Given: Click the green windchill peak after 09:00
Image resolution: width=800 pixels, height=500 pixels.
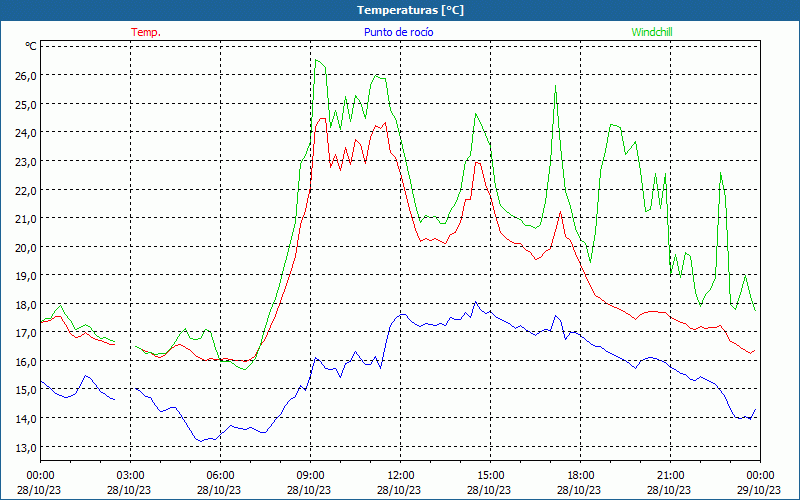Looking at the screenshot, I should pyautogui.click(x=316, y=60).
